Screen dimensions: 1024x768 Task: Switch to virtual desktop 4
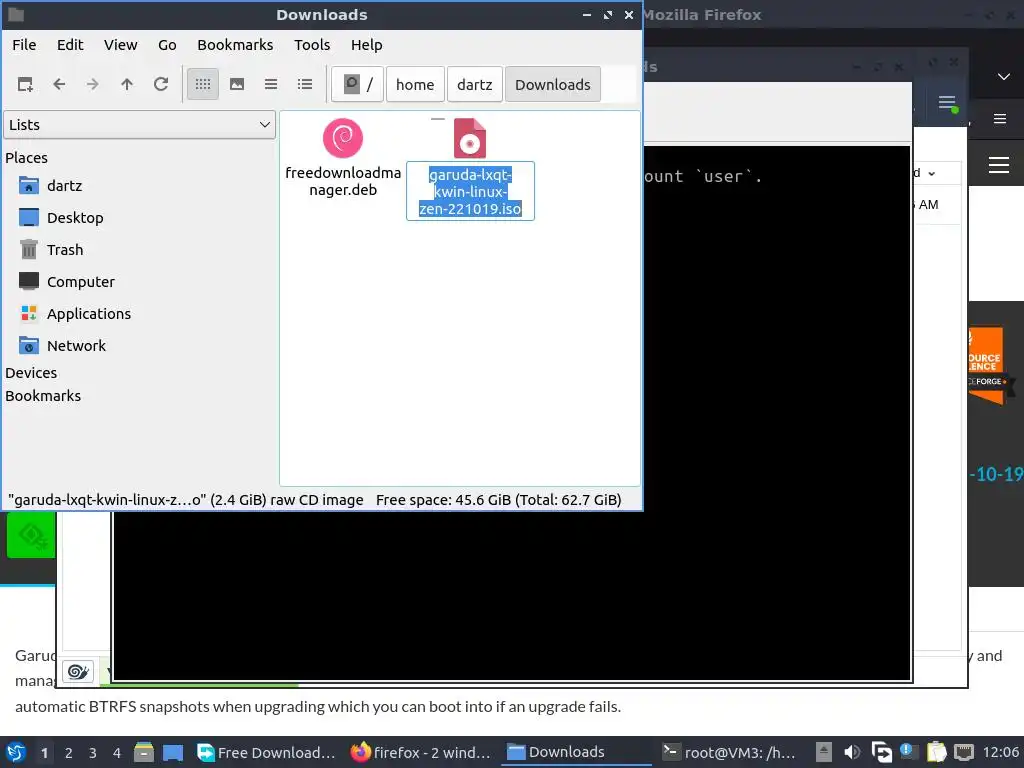pyautogui.click(x=117, y=753)
